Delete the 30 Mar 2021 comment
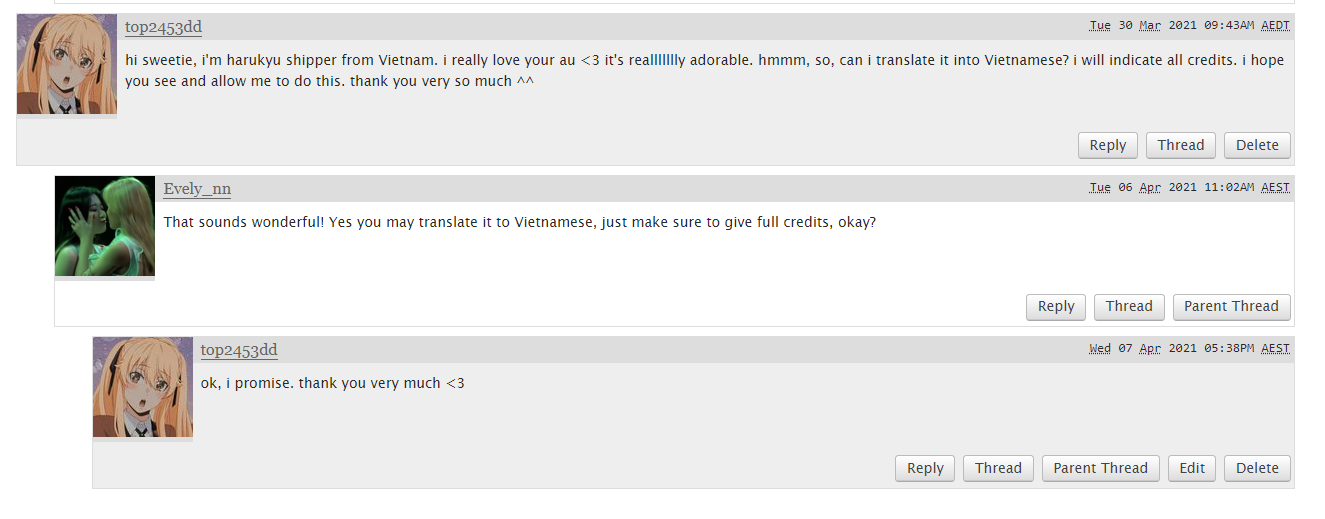The width and height of the screenshot is (1325, 519). pos(1257,145)
